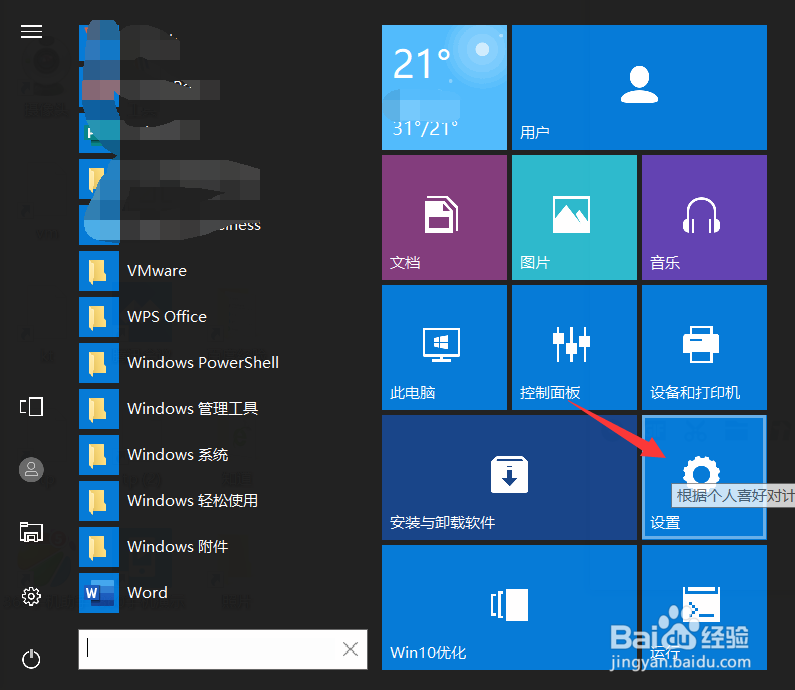
Task: Click the Windows 附件 folder icon
Action: [x=99, y=547]
